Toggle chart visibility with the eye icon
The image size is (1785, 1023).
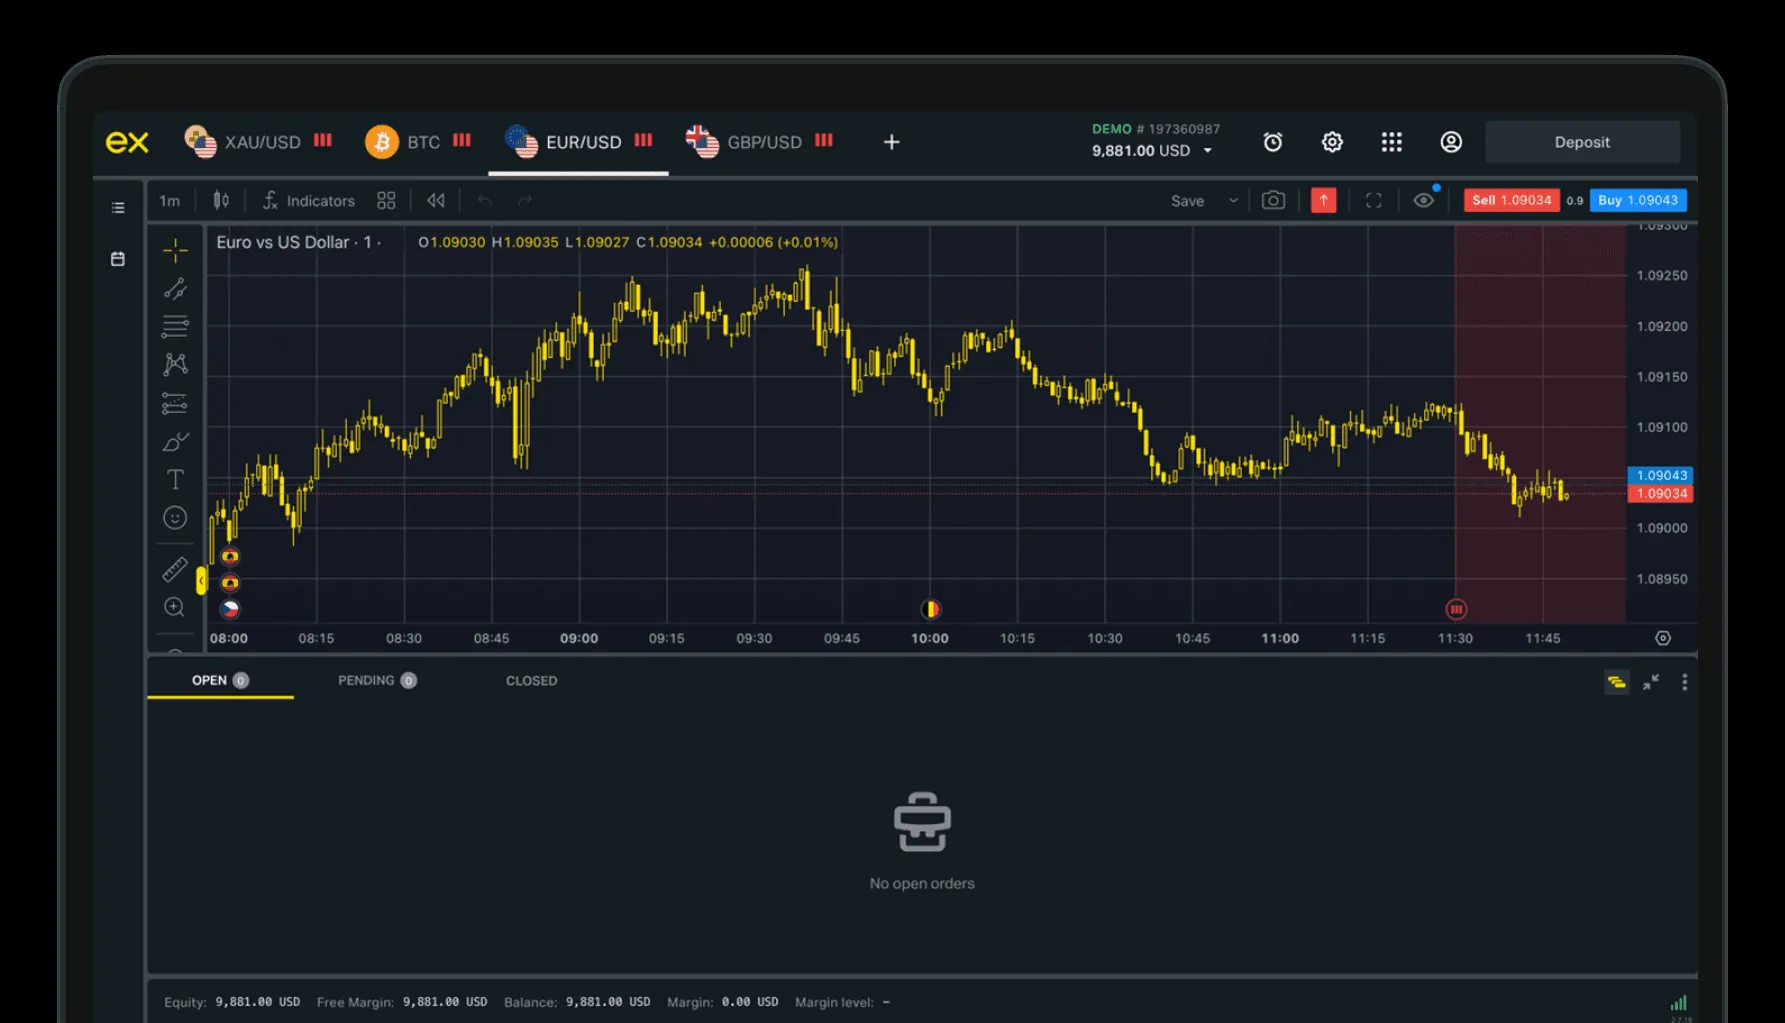click(x=1424, y=200)
